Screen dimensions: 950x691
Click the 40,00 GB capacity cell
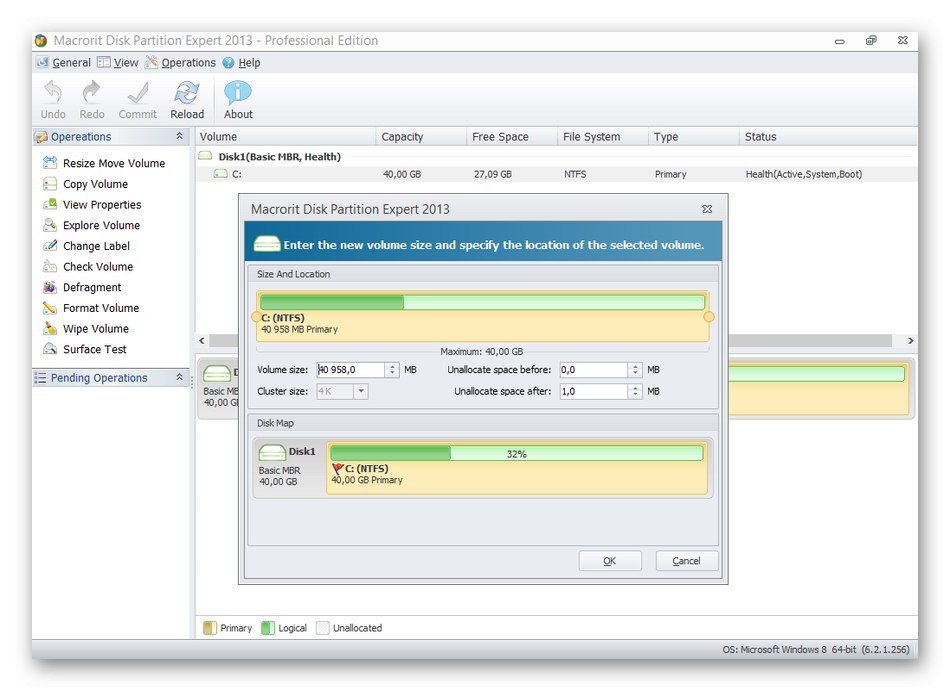tap(402, 174)
